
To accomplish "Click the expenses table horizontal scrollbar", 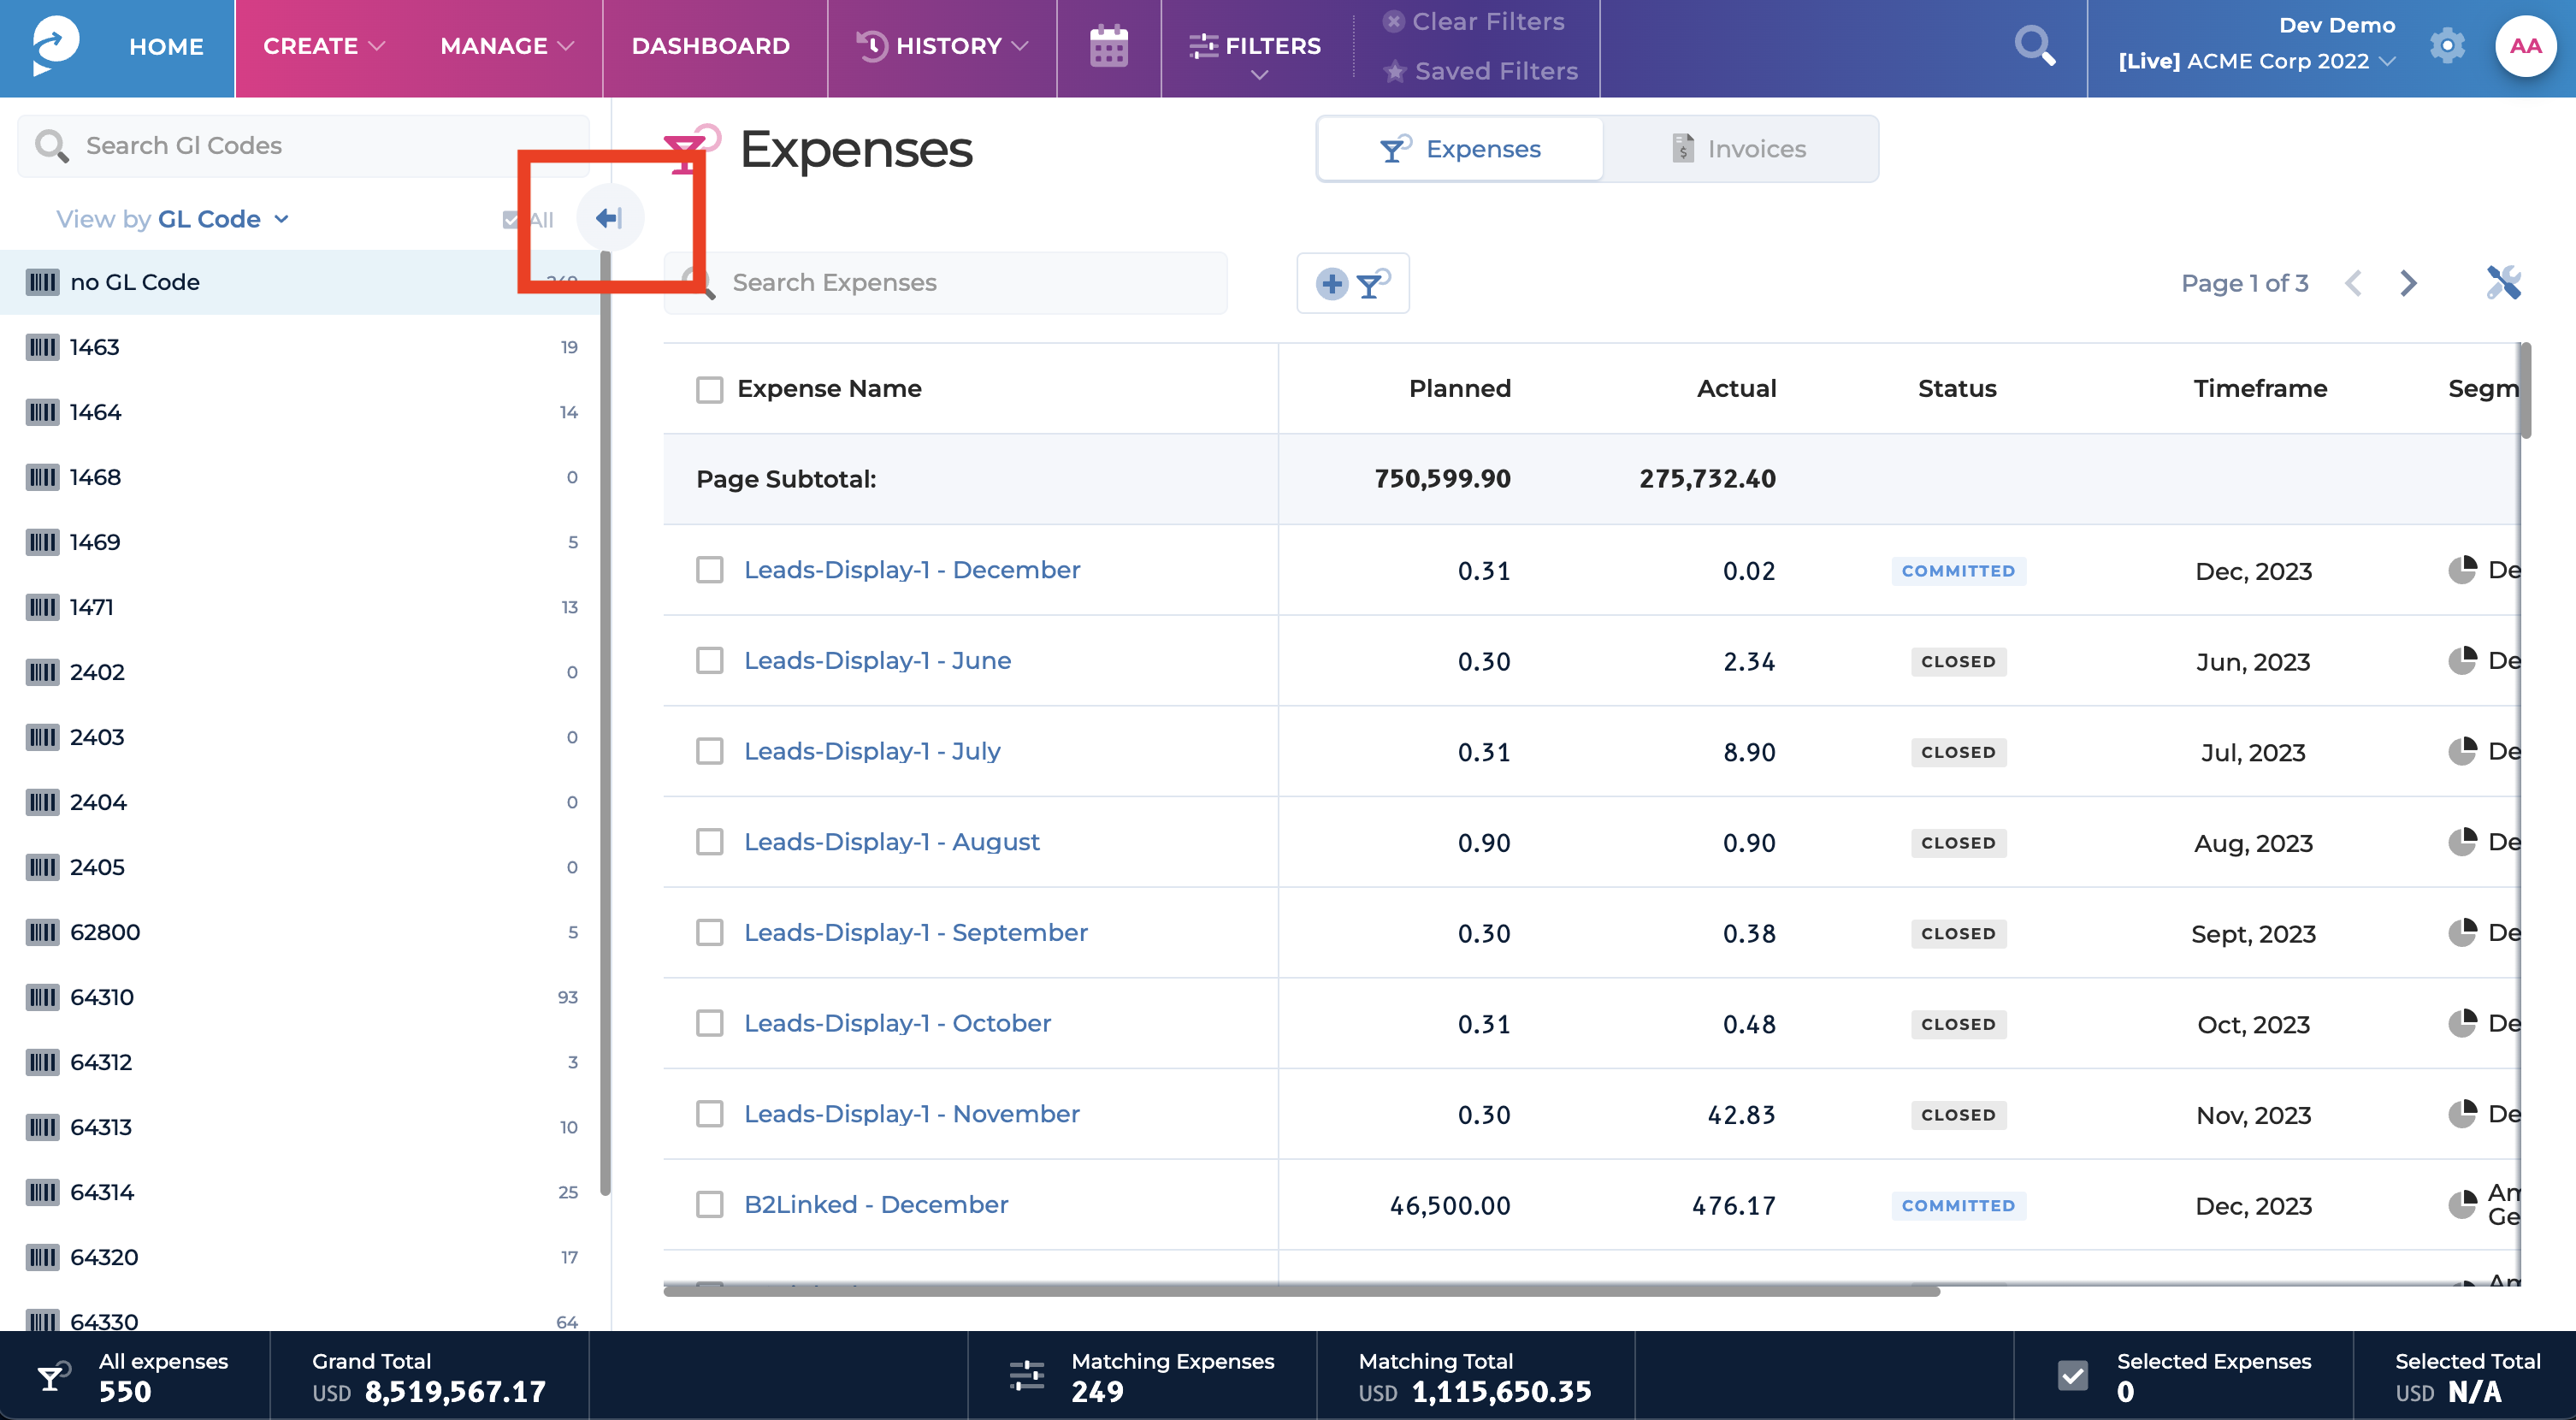I will [1302, 1291].
